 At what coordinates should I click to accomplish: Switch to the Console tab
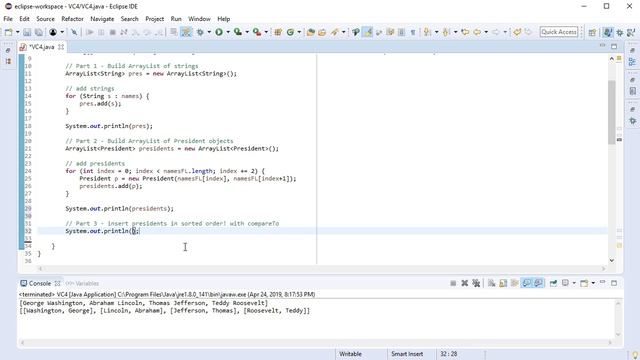(40, 283)
